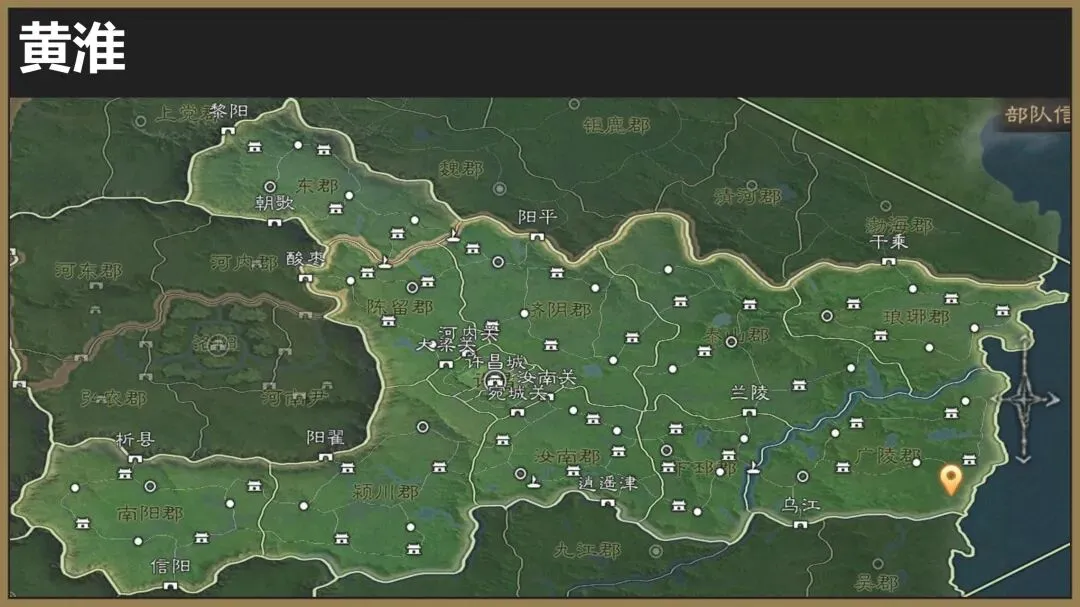
Task: Click the 大梁关 pass label
Action: [x=445, y=344]
